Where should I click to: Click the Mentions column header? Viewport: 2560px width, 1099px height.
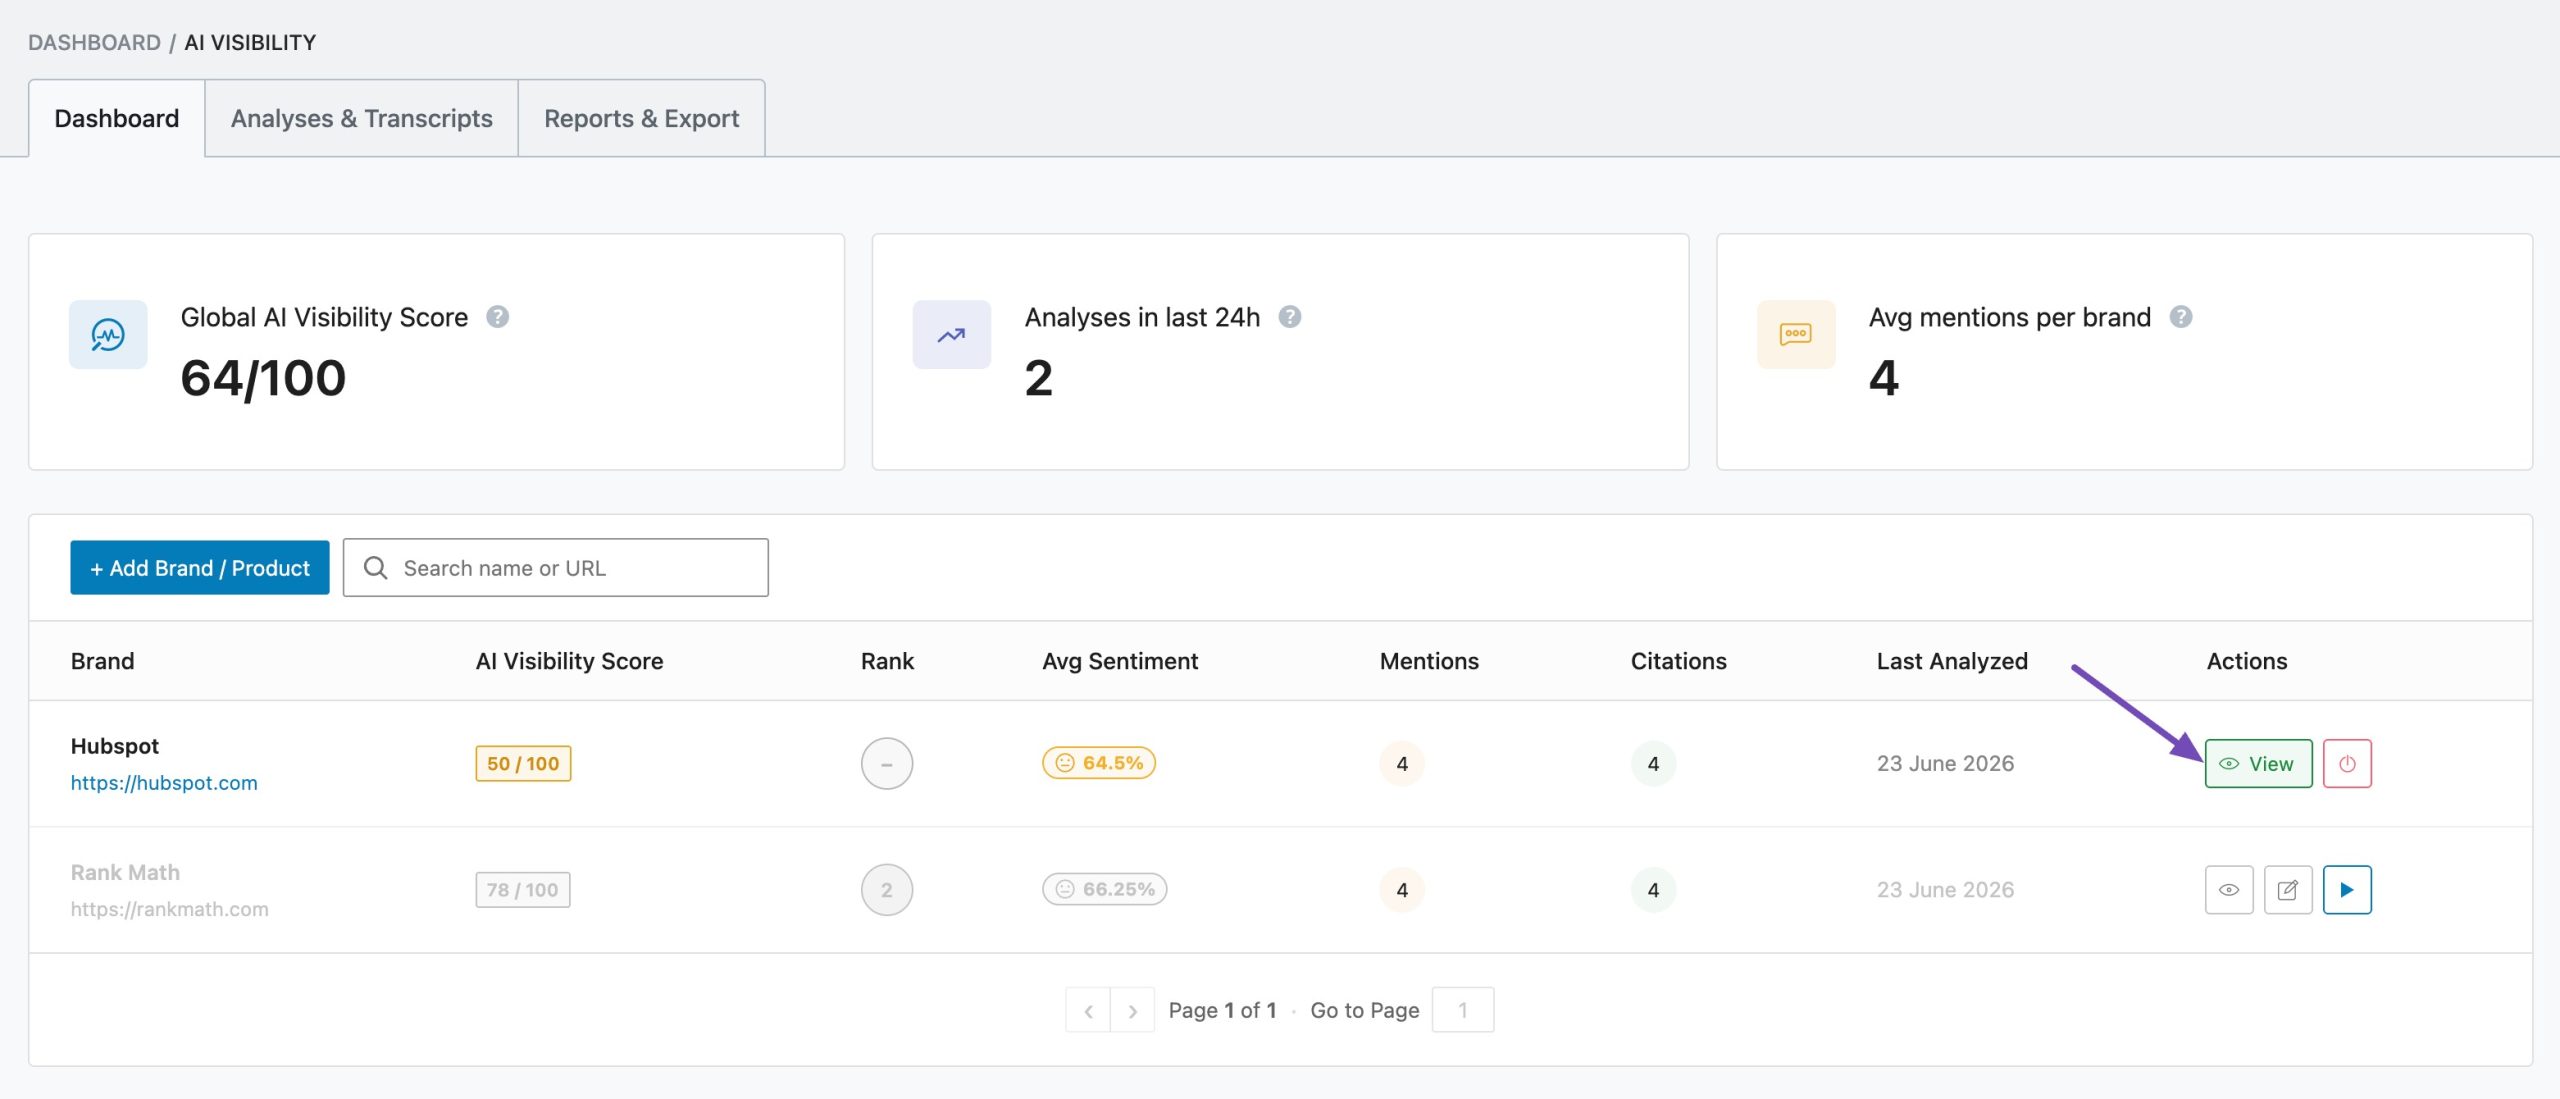(1429, 661)
